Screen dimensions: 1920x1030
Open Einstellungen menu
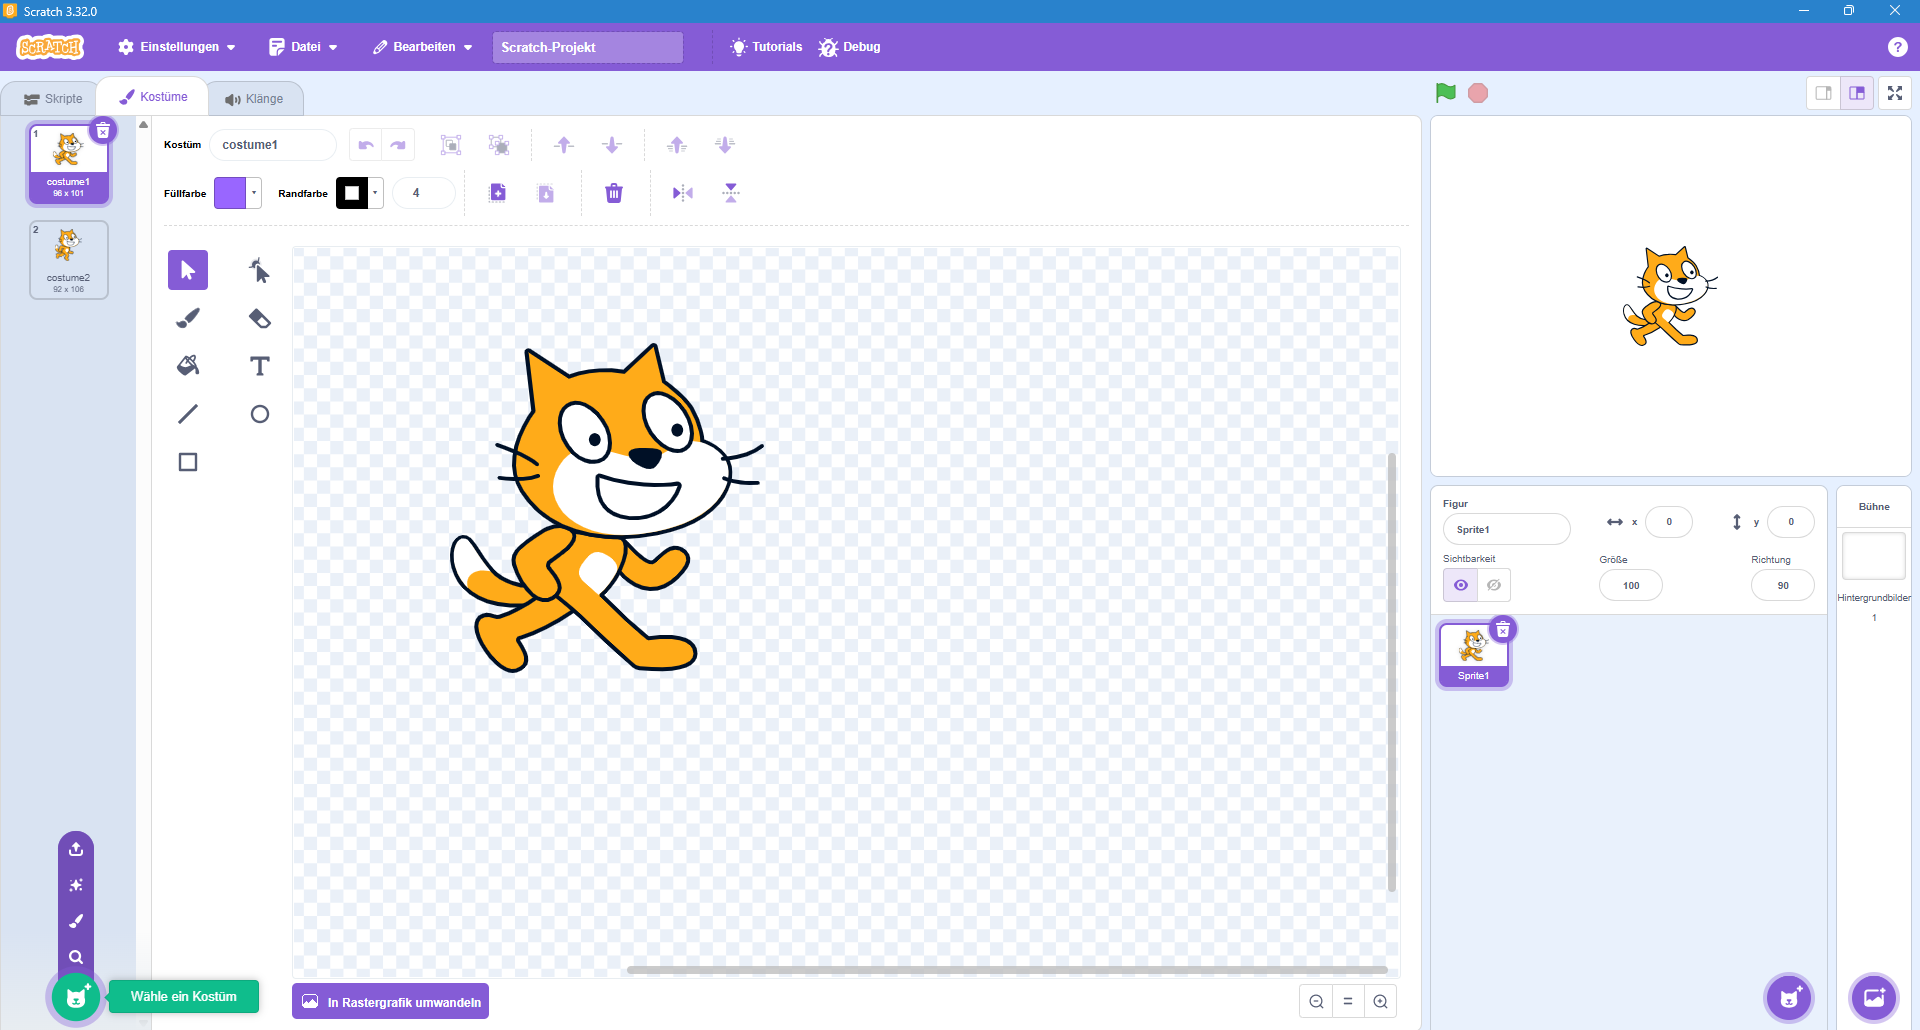177,47
